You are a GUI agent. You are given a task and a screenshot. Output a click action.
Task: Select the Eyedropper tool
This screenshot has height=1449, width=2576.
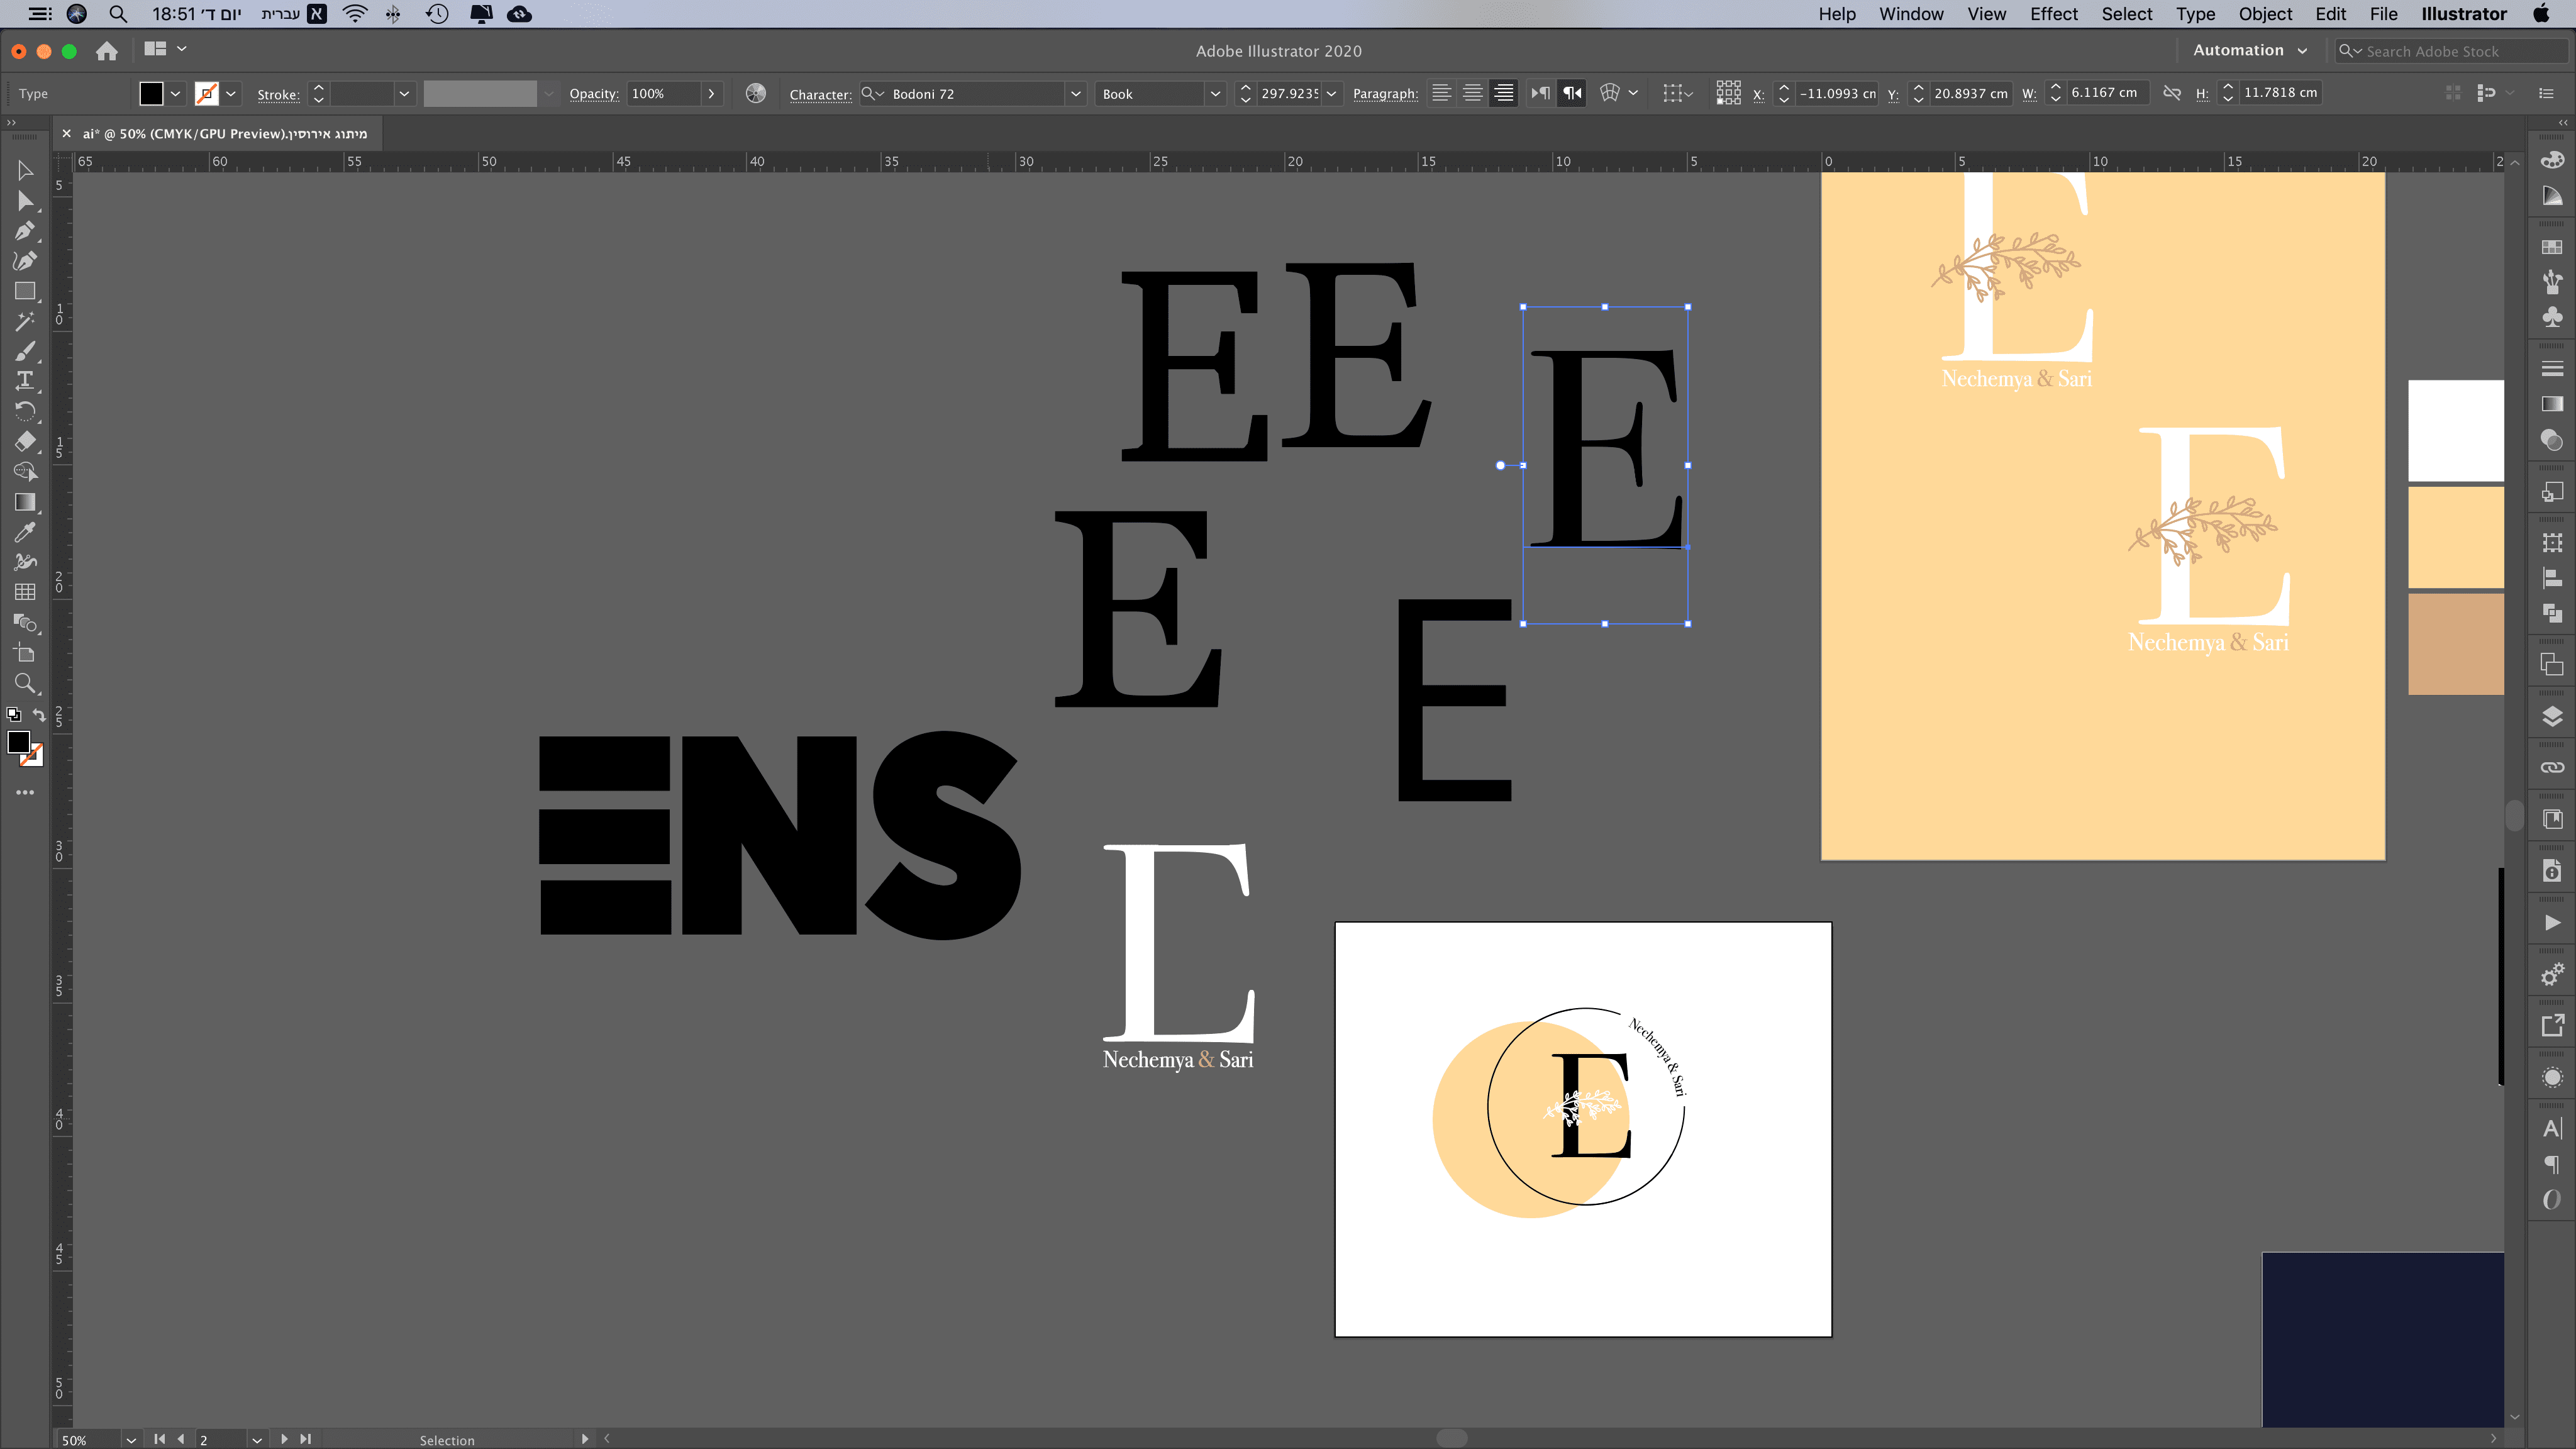[25, 532]
